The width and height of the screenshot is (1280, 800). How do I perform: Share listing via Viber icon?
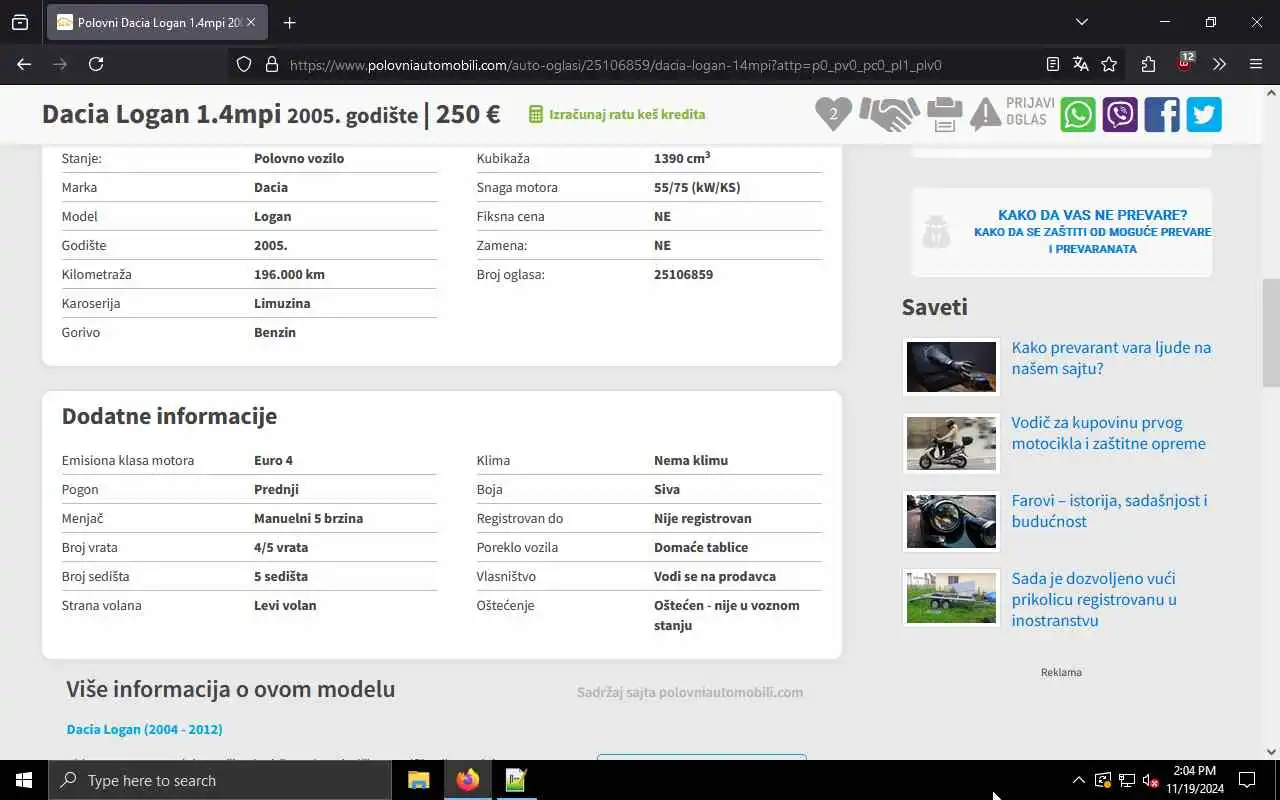coord(1120,114)
